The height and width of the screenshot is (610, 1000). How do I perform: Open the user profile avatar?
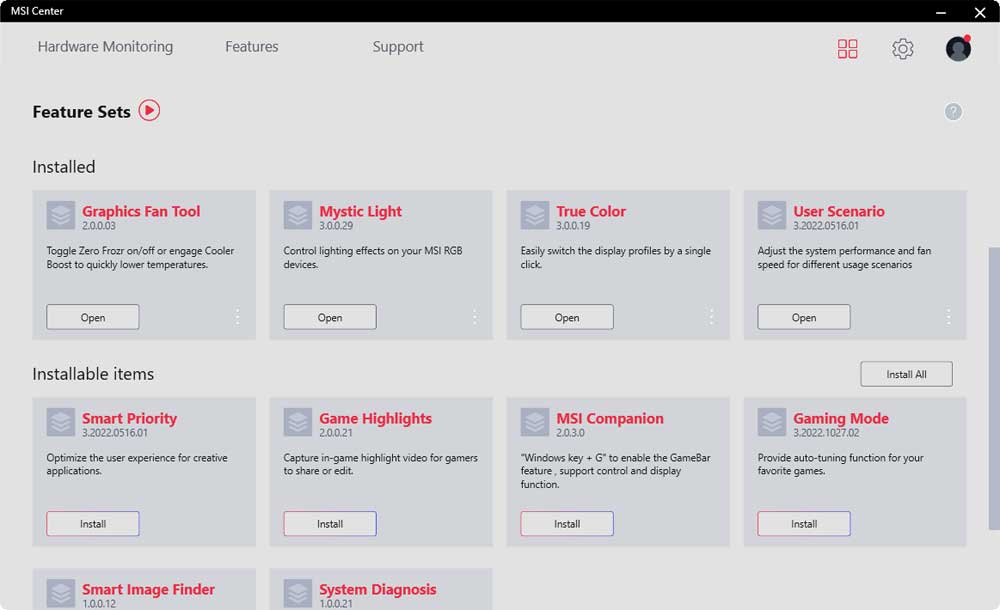pyautogui.click(x=958, y=48)
